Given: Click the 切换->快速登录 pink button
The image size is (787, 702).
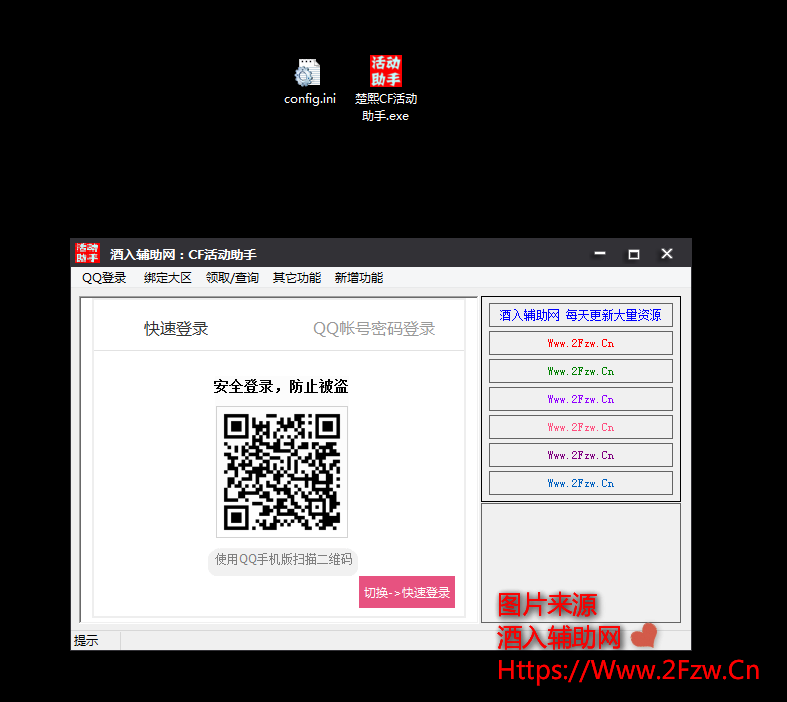Looking at the screenshot, I should (407, 592).
